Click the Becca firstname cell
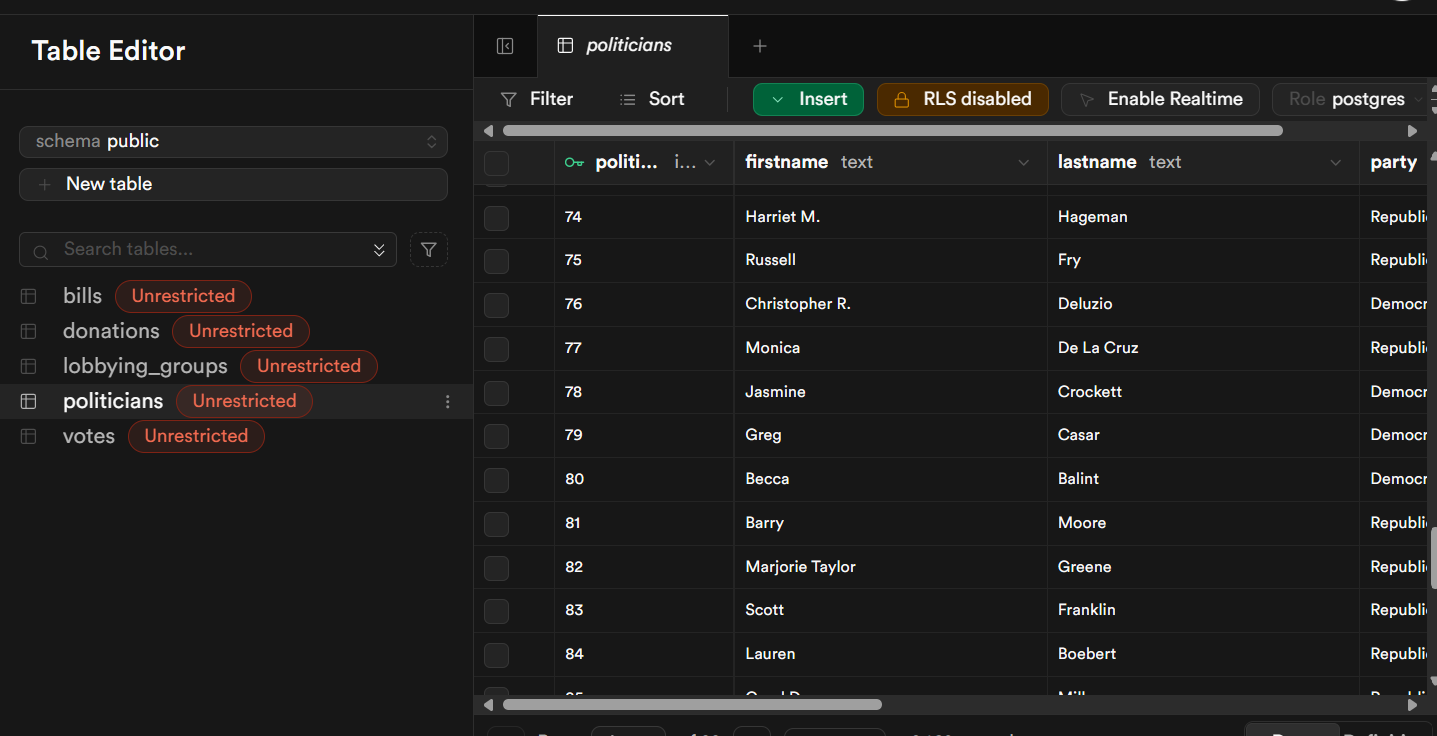Screen dimensions: 1437x736 [890, 479]
